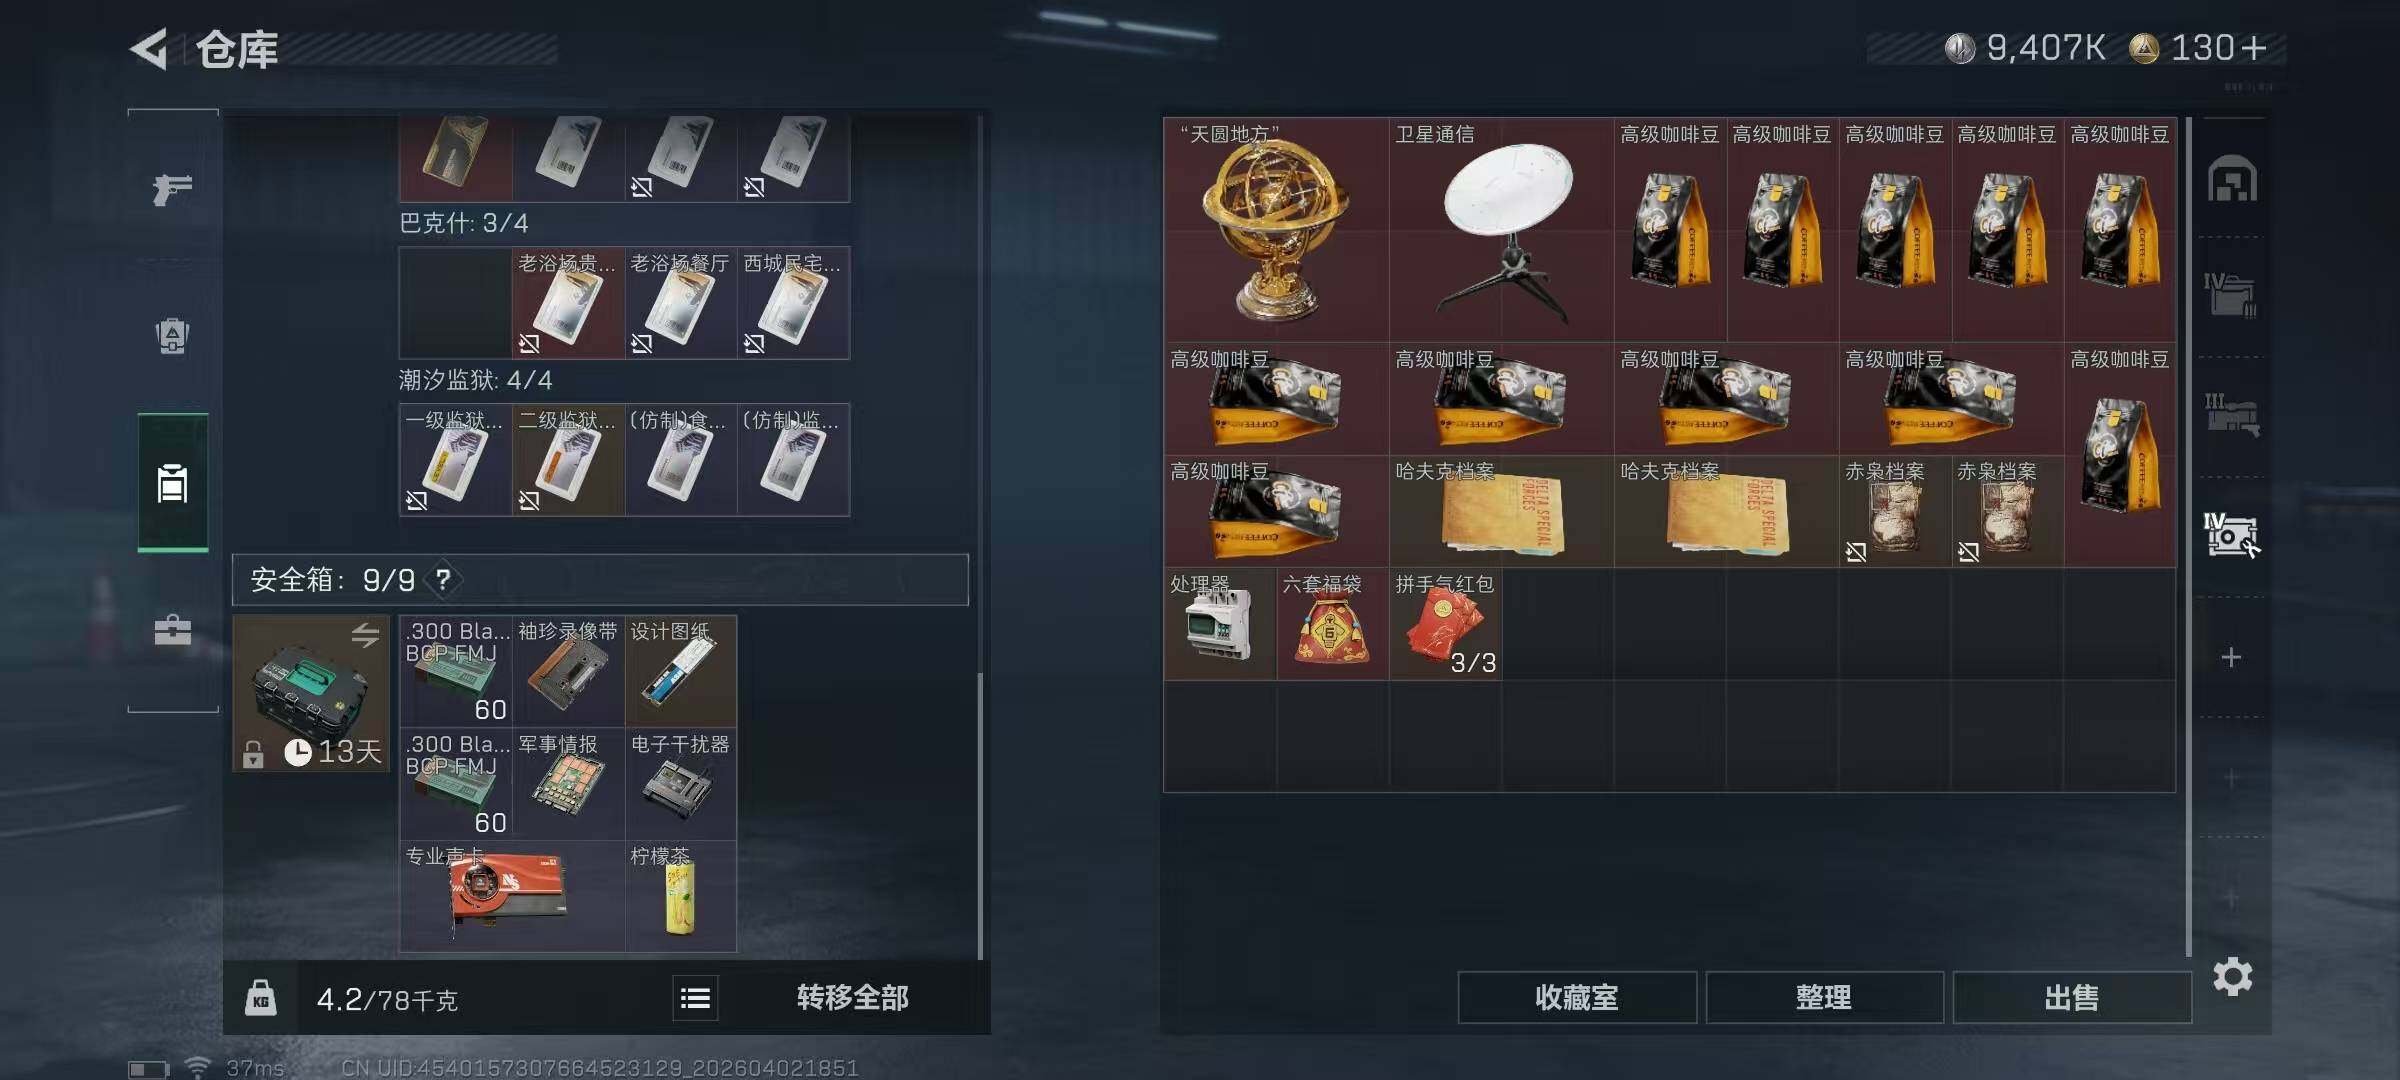Open the briefcase category sidebar icon

coord(172,630)
